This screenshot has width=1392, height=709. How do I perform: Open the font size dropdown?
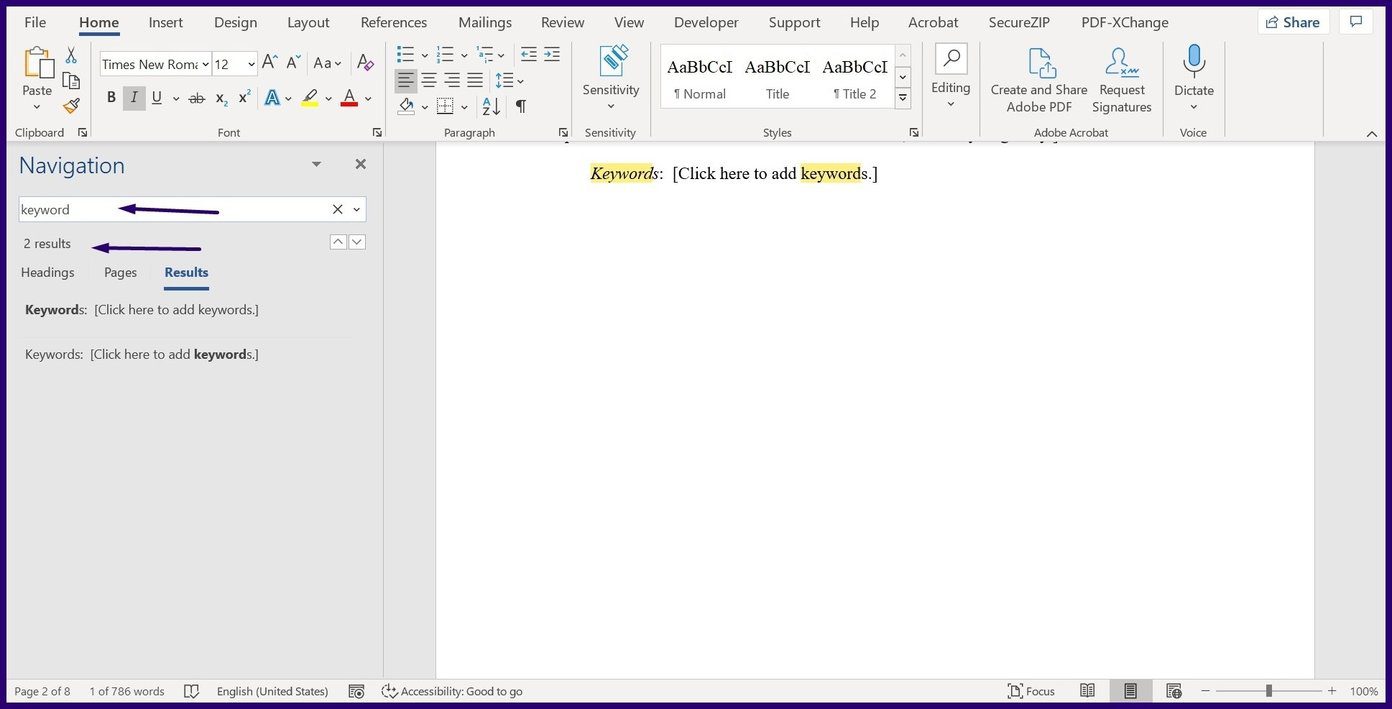point(251,64)
